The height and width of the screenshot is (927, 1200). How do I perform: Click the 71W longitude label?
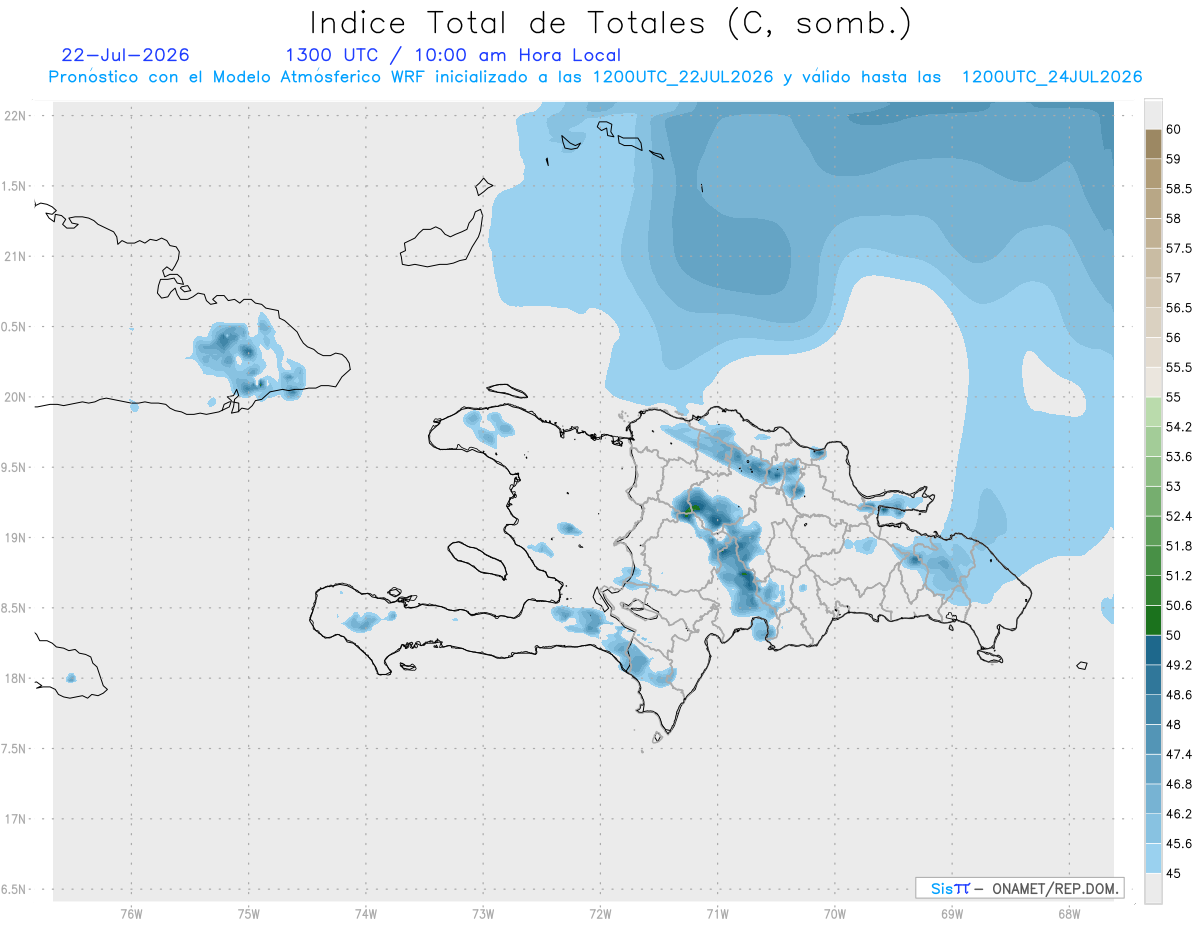coord(717,913)
